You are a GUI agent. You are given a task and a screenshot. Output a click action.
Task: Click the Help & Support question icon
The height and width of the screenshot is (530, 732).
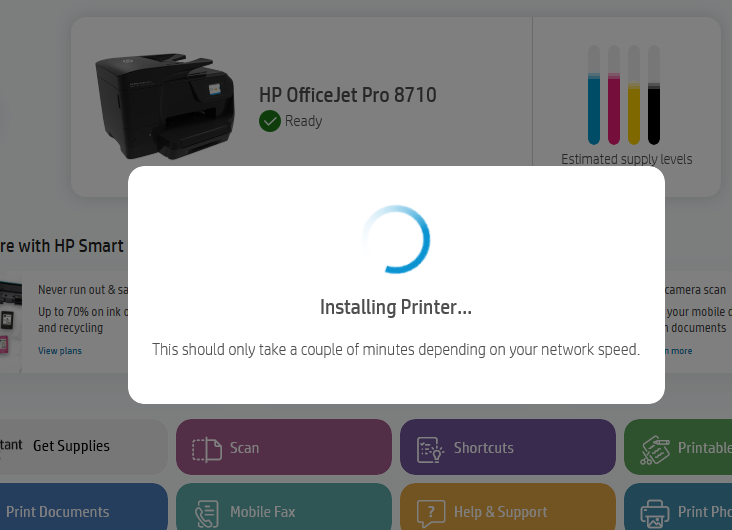pos(431,514)
